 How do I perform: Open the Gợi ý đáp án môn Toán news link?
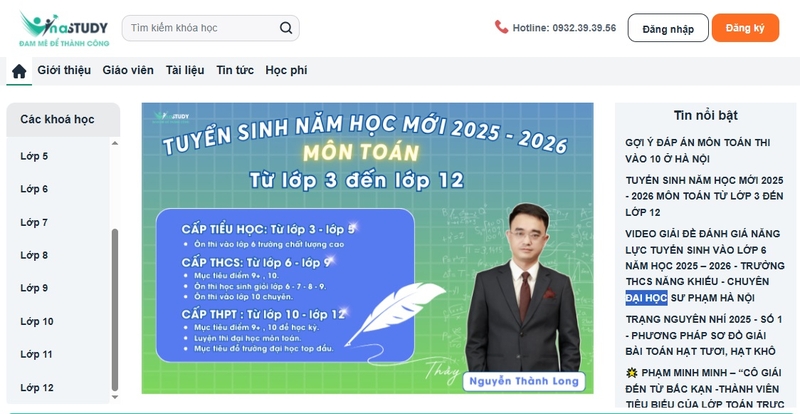point(698,151)
